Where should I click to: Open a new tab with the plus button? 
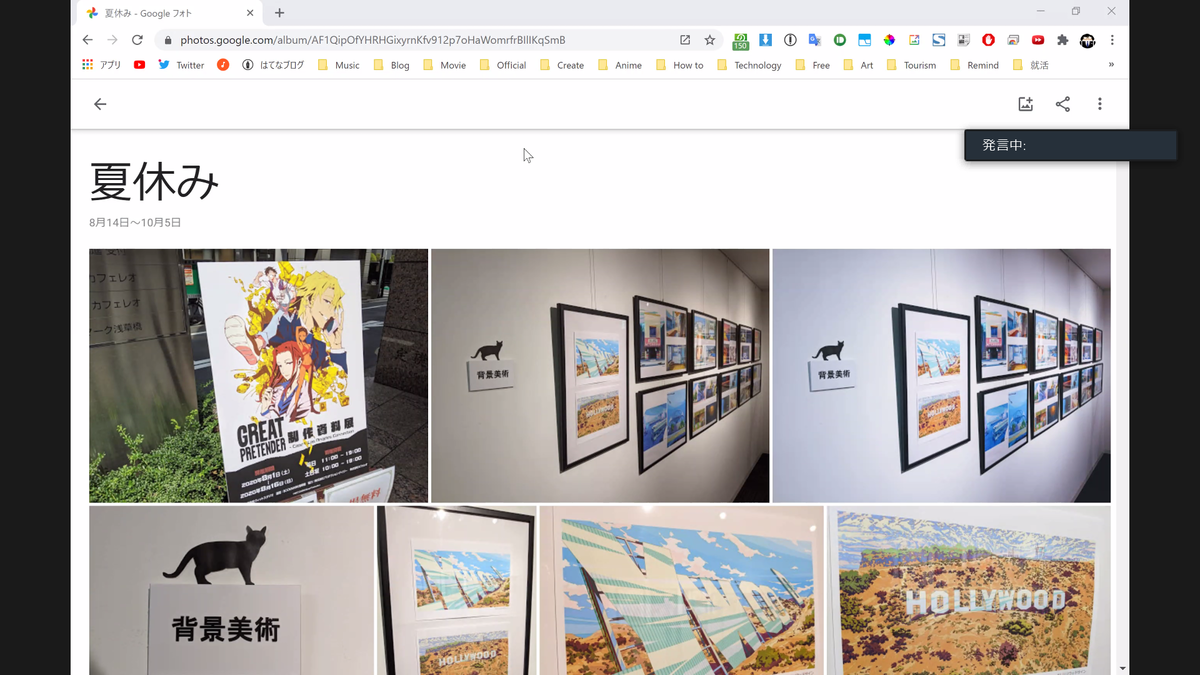[279, 13]
